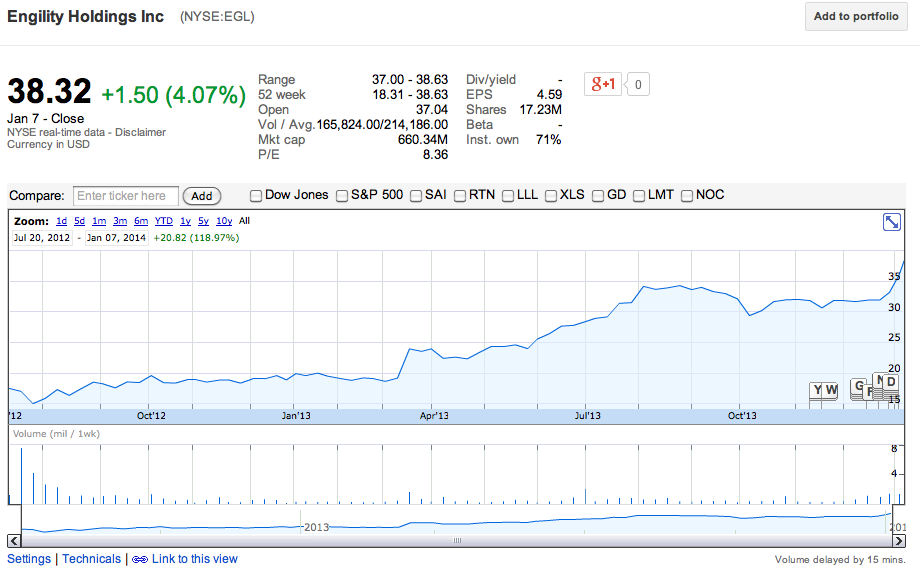Click the (NYSE:EGL) ticker symbol text
The image size is (920, 568).
click(217, 17)
